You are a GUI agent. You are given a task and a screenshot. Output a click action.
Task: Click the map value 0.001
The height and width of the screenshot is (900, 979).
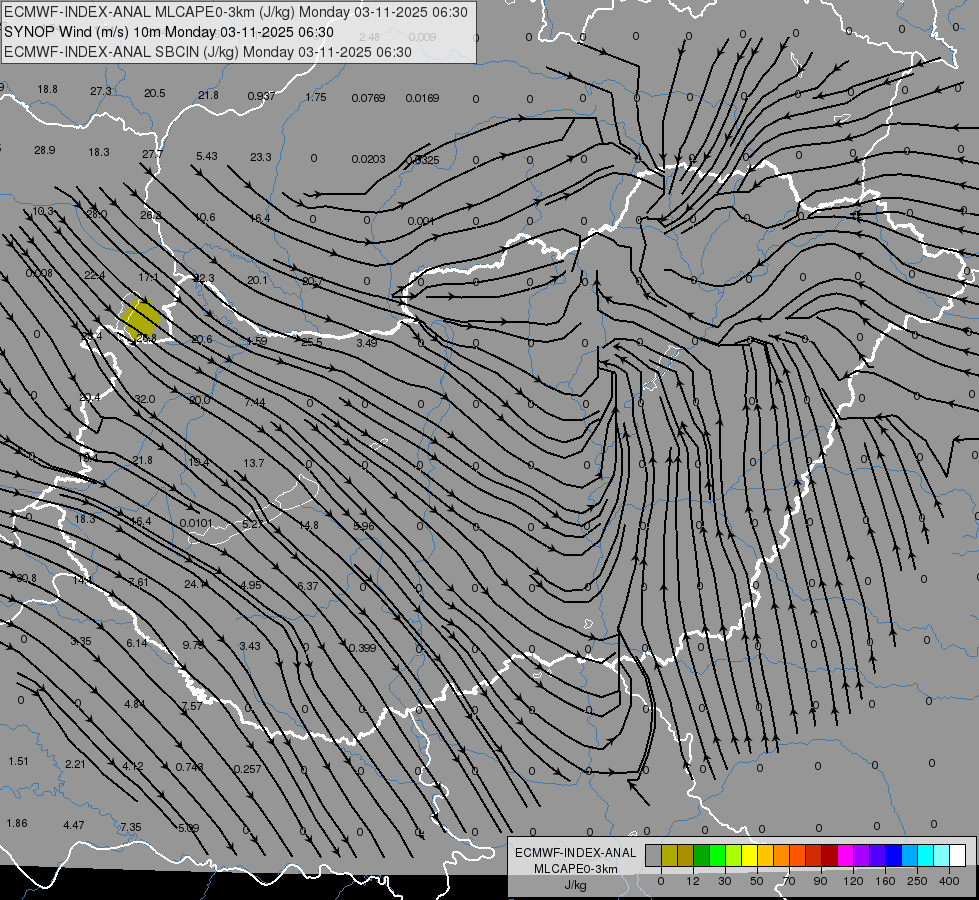(420, 221)
